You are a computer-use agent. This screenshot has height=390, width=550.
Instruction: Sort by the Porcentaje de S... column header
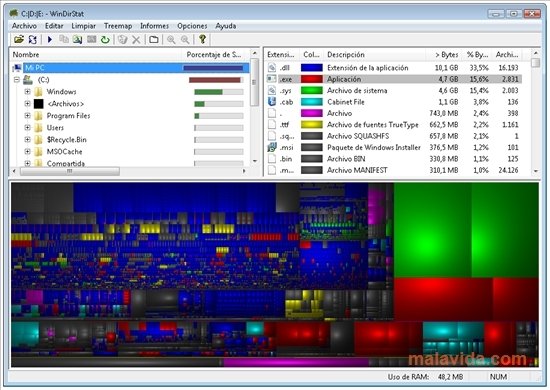coord(216,55)
